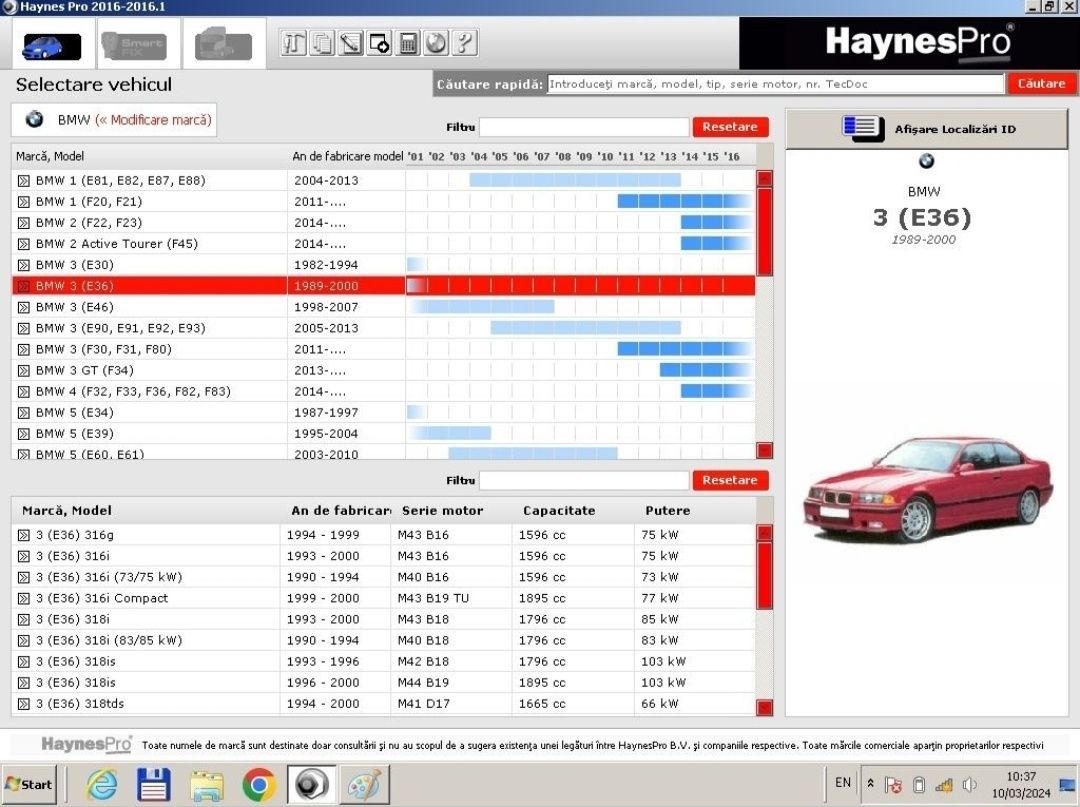1080x807 pixels.
Task: Click Resetare beside the upper model filter
Action: pos(730,127)
